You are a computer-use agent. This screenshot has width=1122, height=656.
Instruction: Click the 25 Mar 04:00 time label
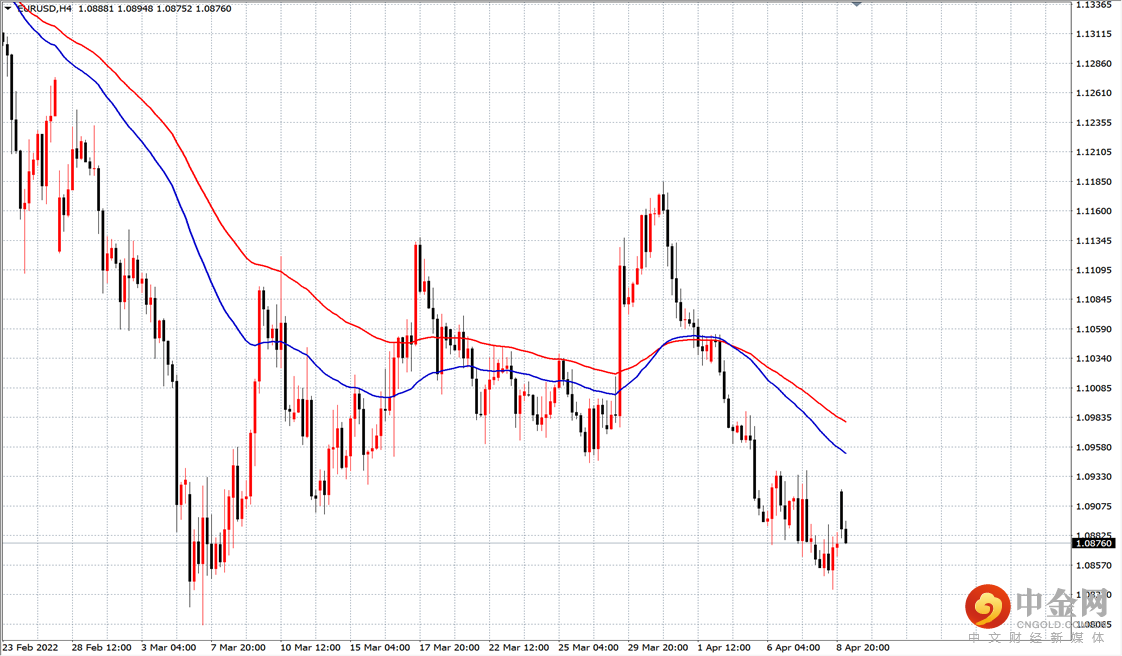[x=588, y=647]
